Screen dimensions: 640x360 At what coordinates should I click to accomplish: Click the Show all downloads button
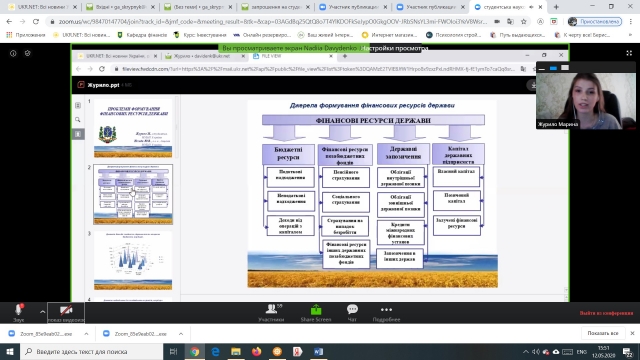click(603, 333)
